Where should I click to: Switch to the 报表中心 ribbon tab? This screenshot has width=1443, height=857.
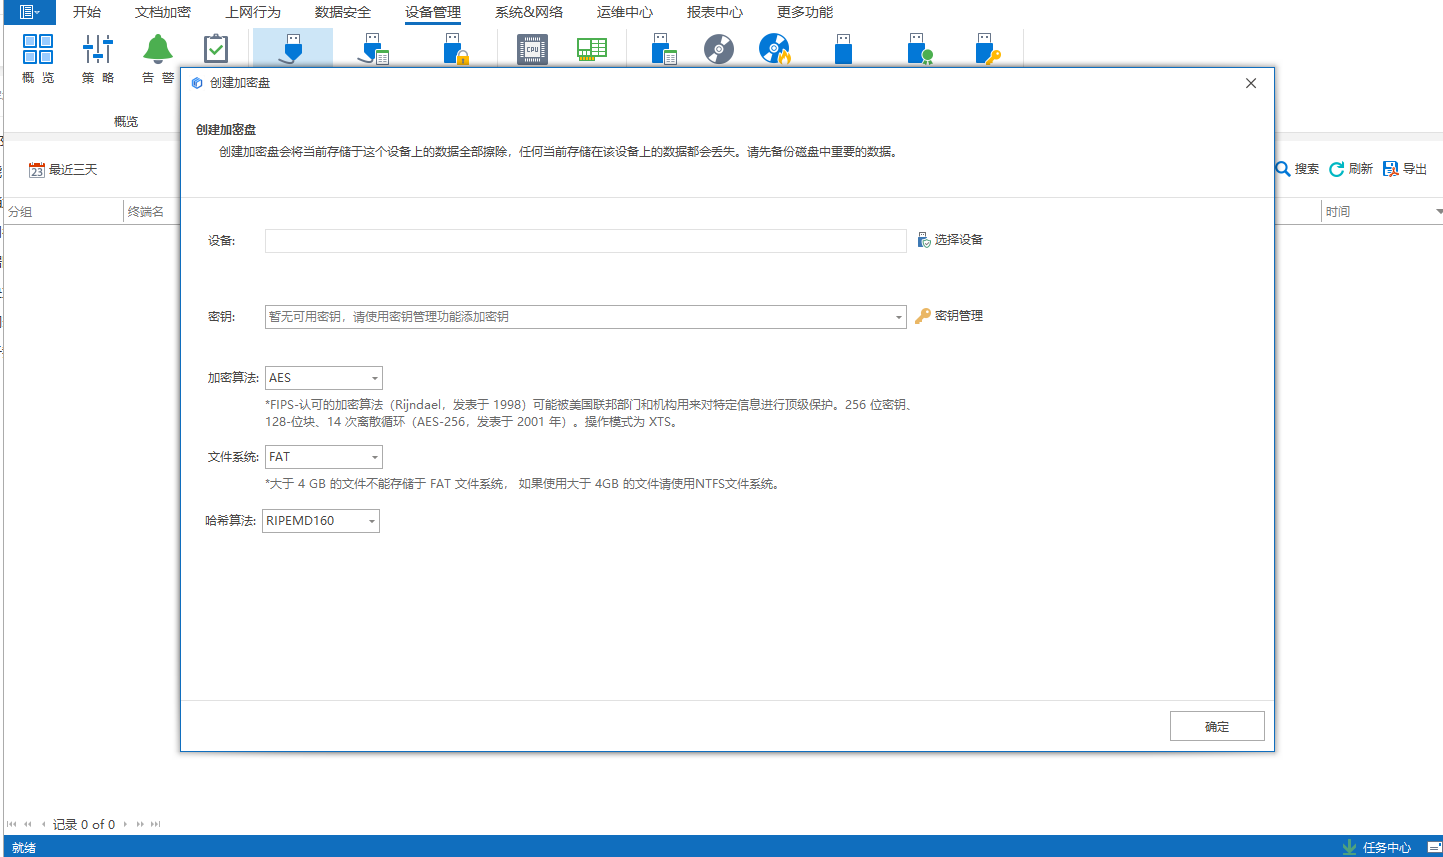(x=715, y=12)
